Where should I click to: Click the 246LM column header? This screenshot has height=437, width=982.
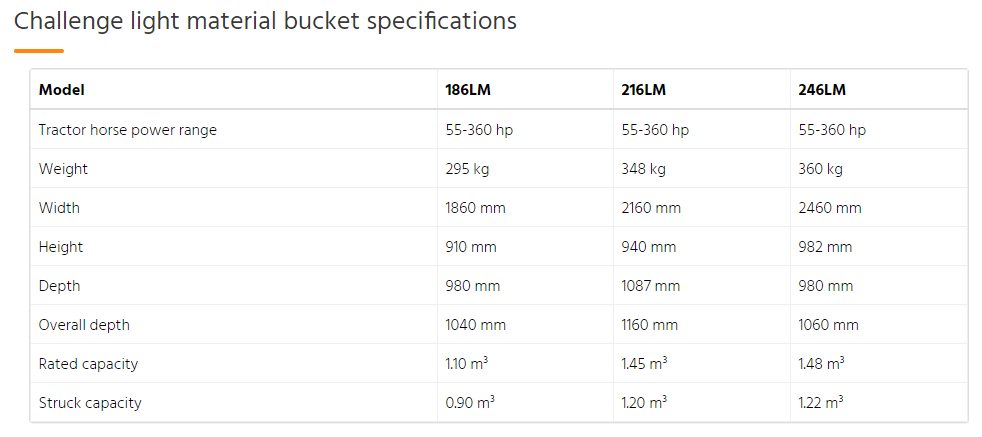821,90
